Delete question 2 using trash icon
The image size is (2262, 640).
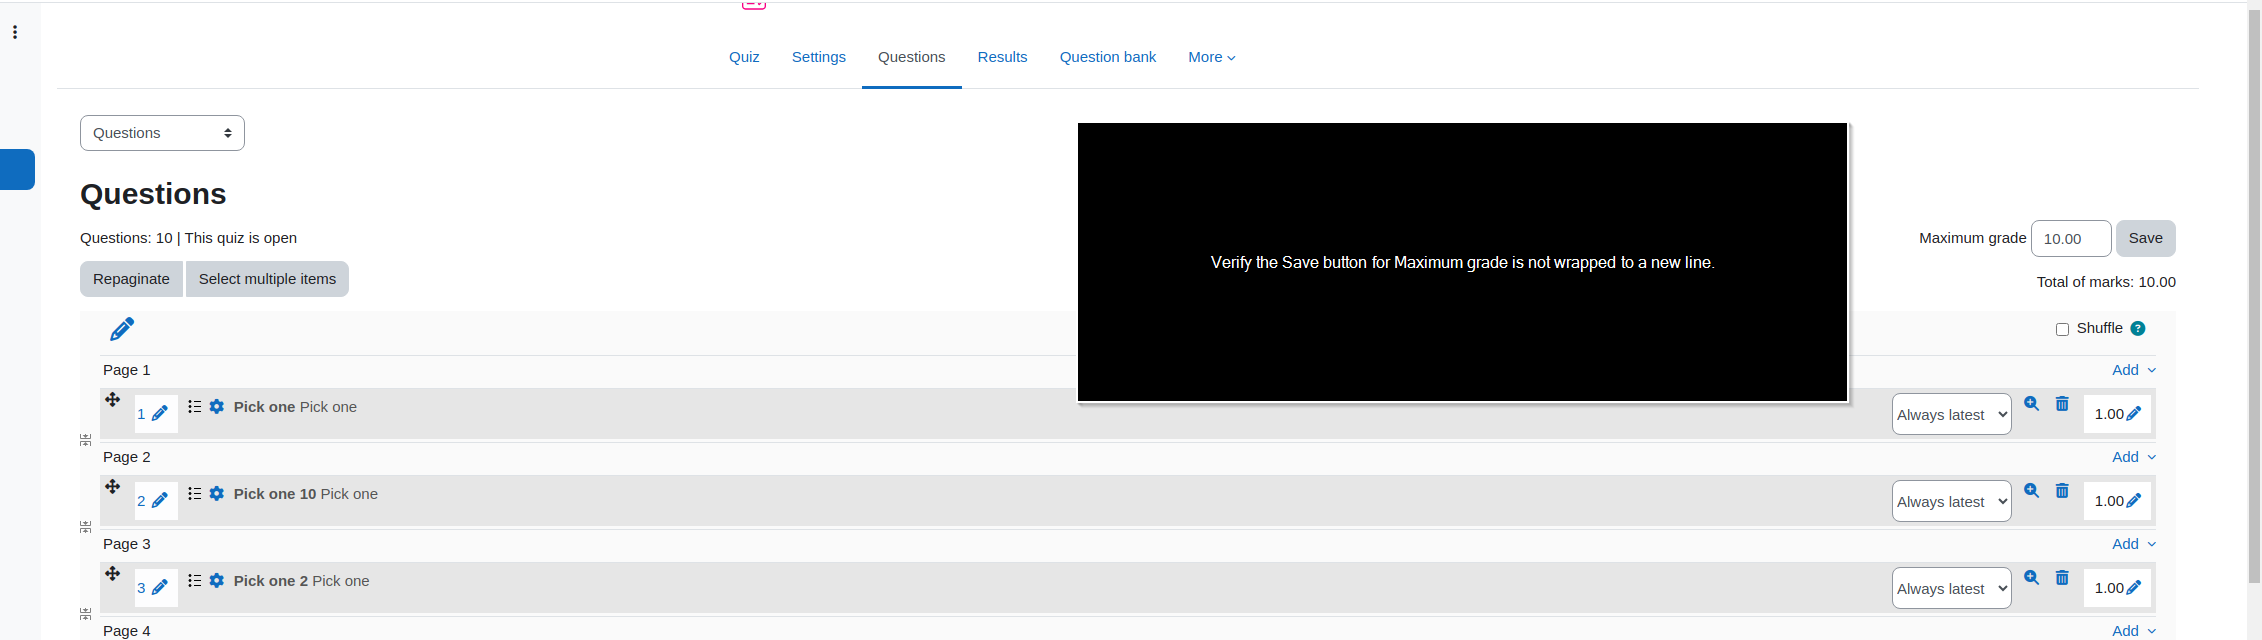(2062, 491)
